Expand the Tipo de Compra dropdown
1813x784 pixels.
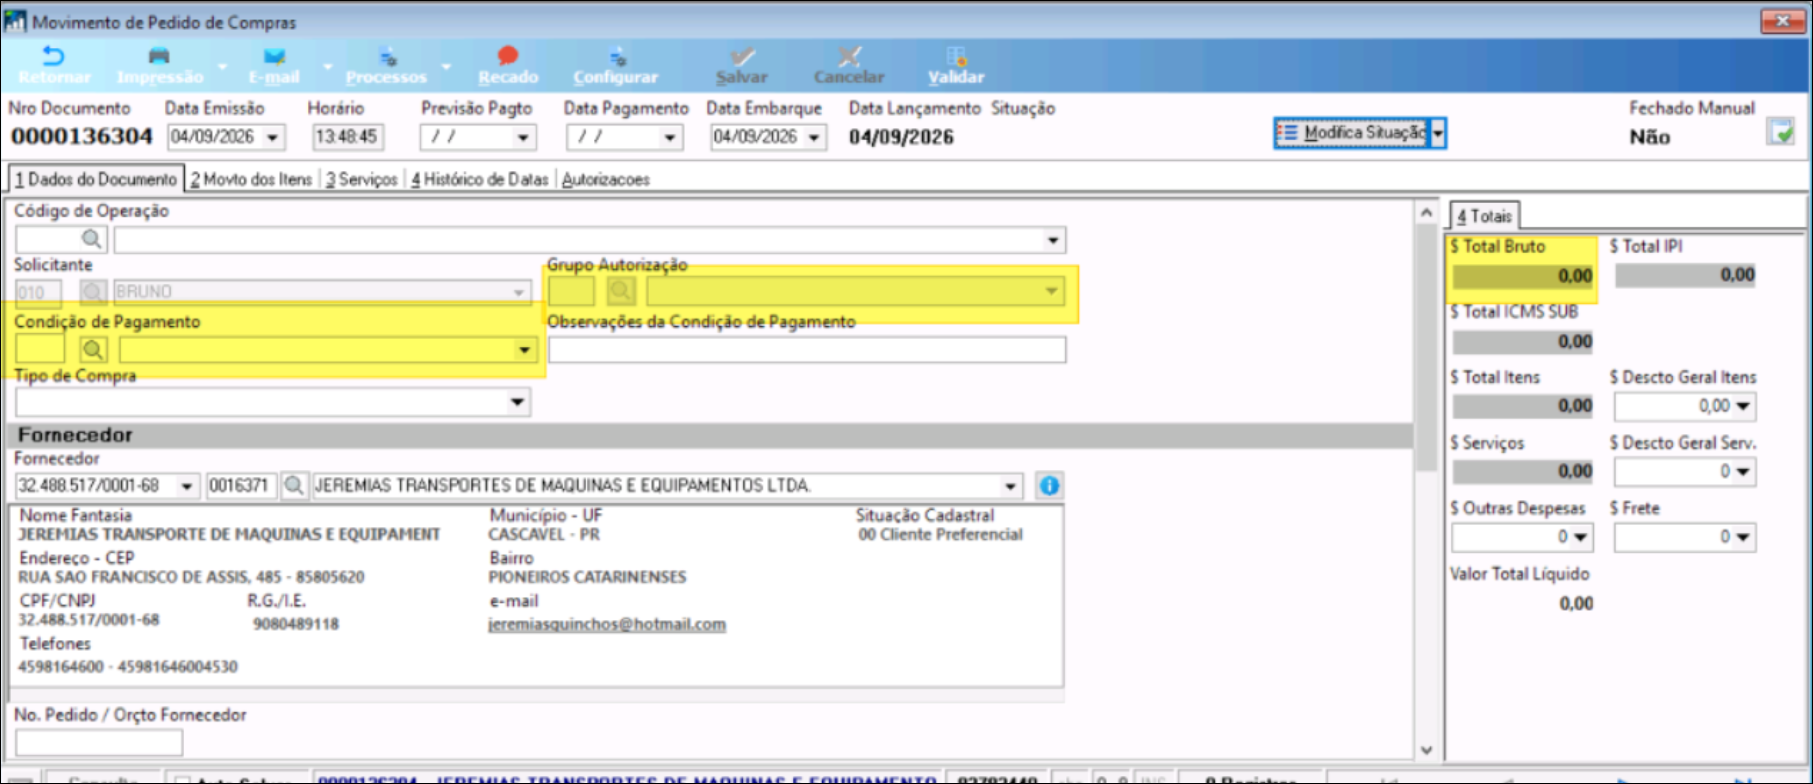[518, 402]
